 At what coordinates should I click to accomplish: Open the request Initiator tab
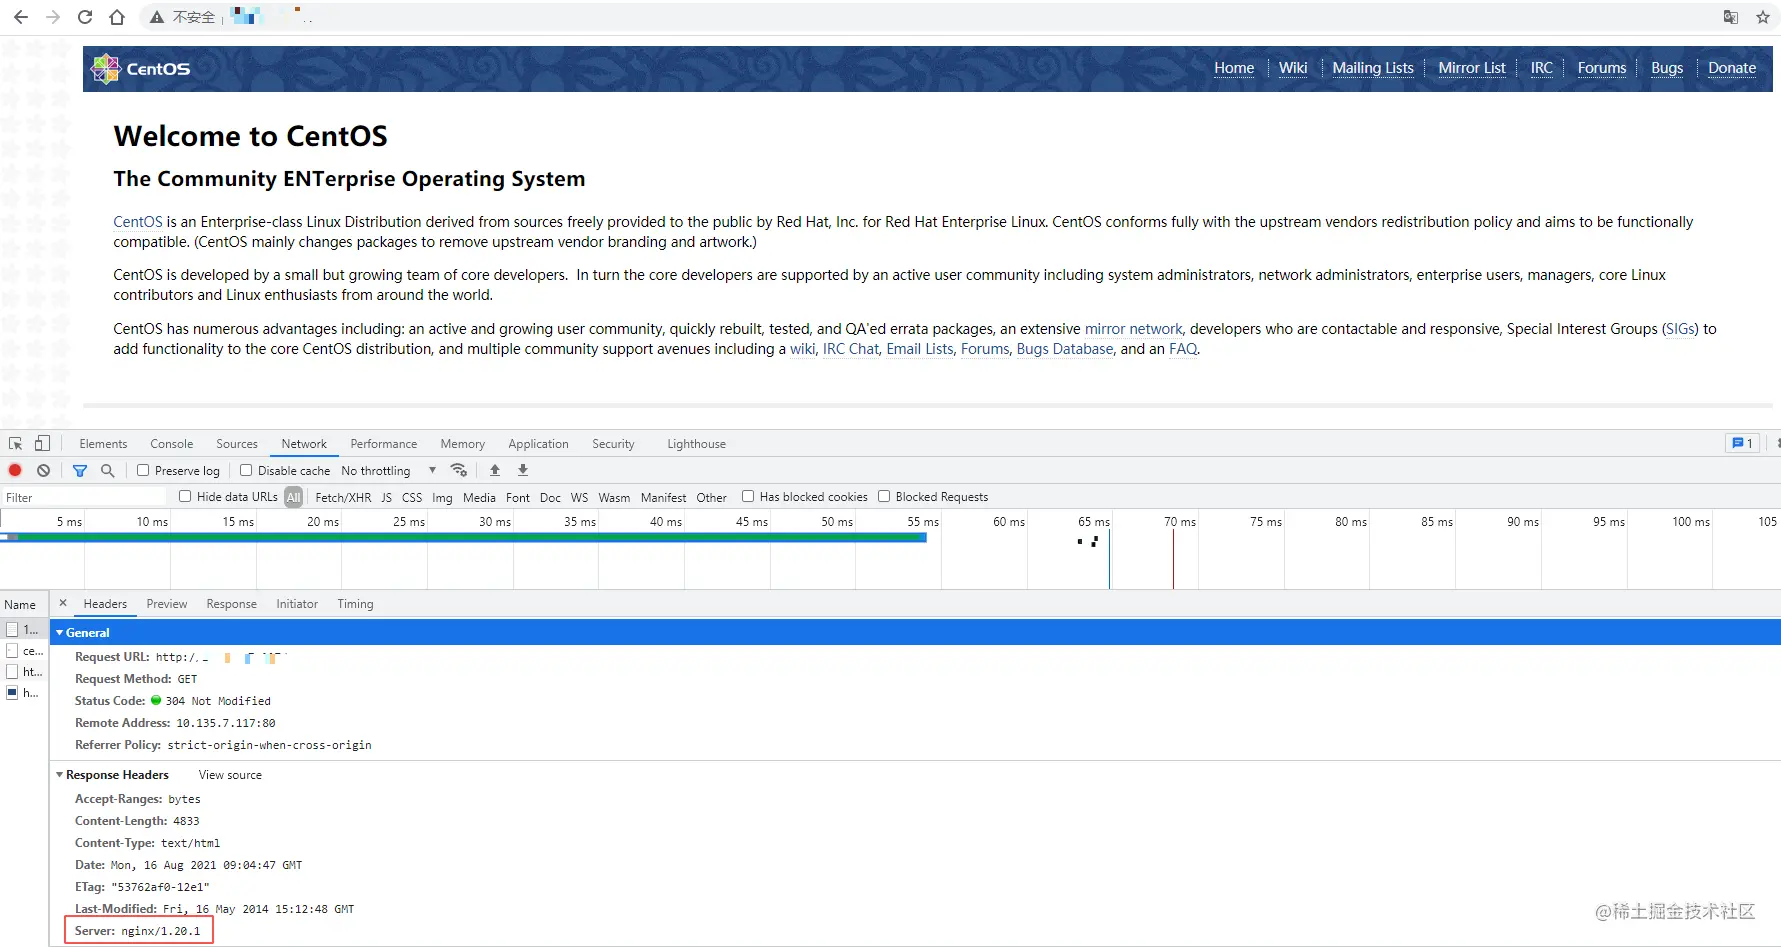tap(297, 603)
